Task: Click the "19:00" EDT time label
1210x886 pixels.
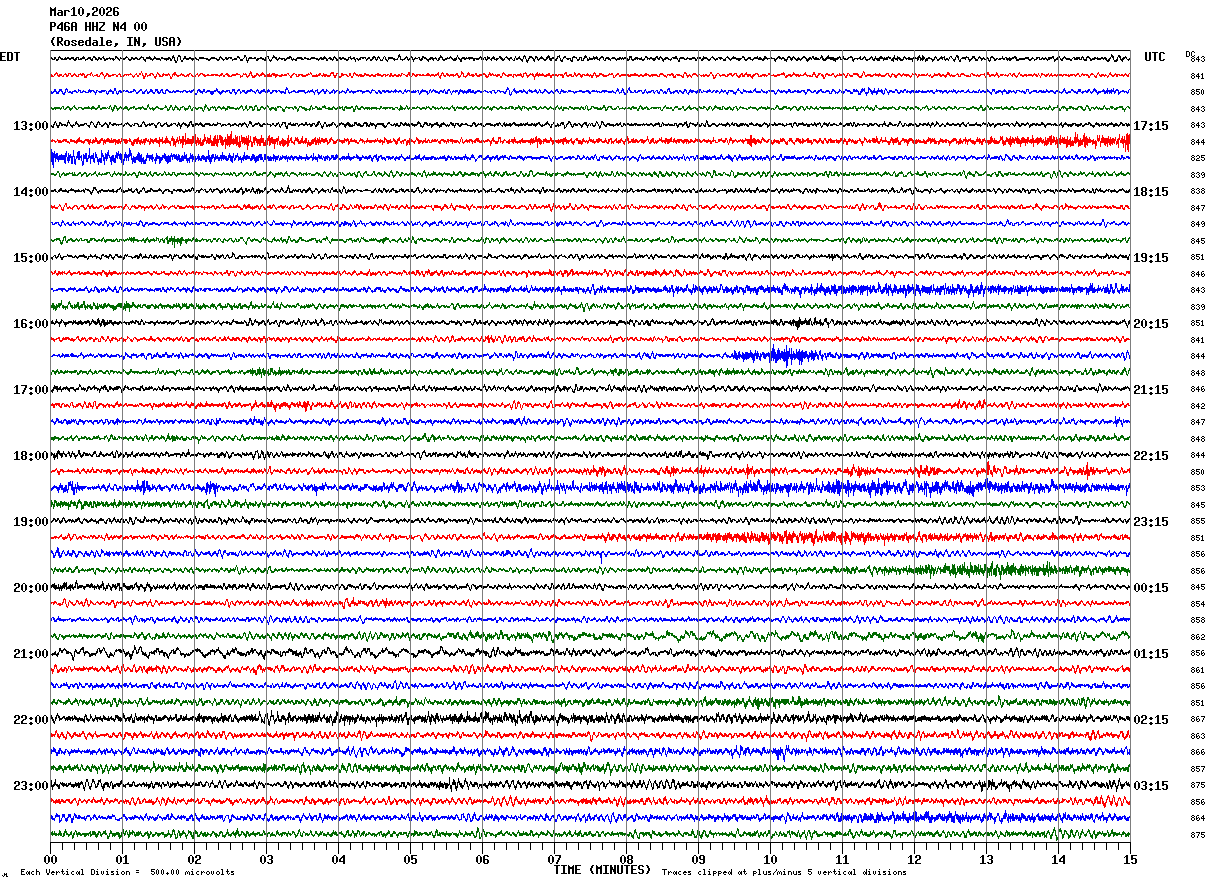Action: click(x=31, y=522)
